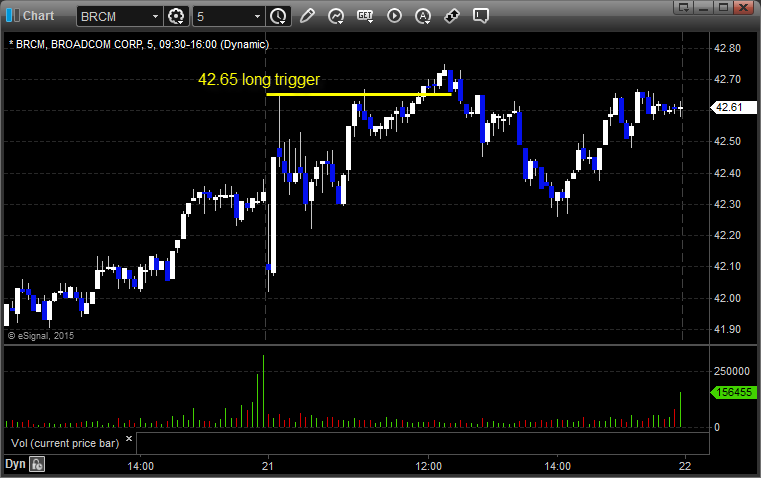Click the 42.70 price axis label
The height and width of the screenshot is (478, 761).
(728, 79)
